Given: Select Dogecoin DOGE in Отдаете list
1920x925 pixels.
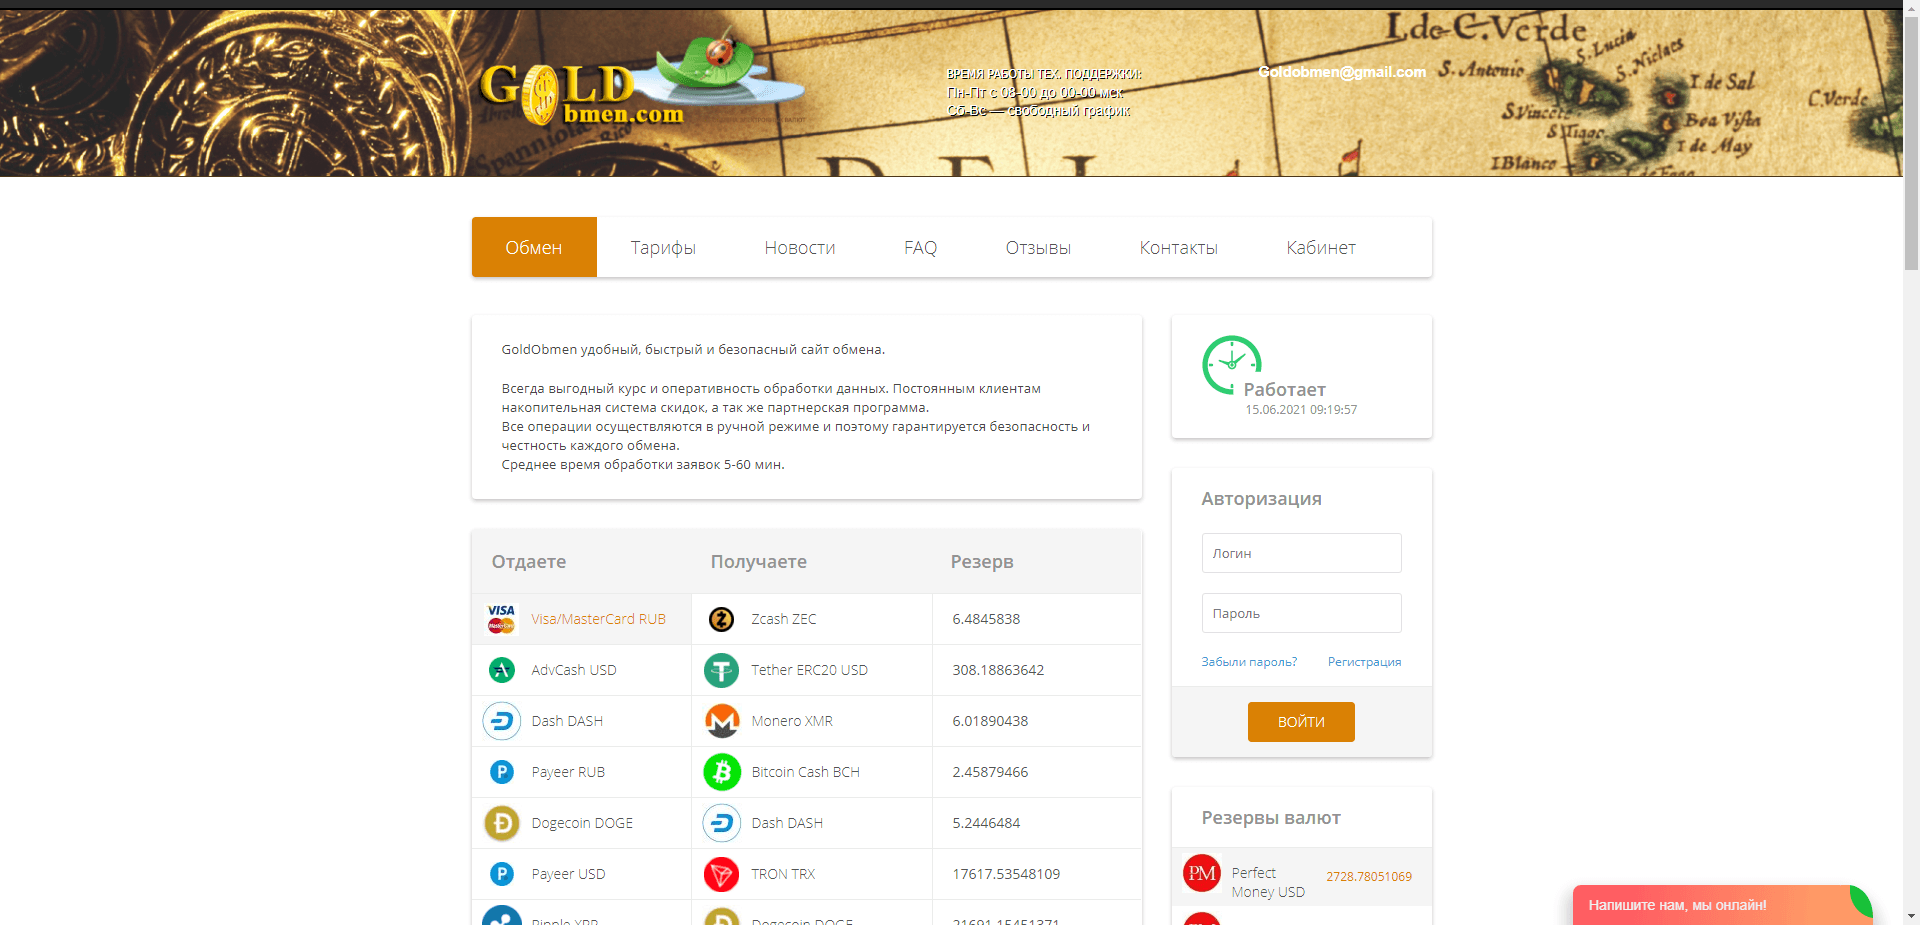Looking at the screenshot, I should click(x=581, y=823).
